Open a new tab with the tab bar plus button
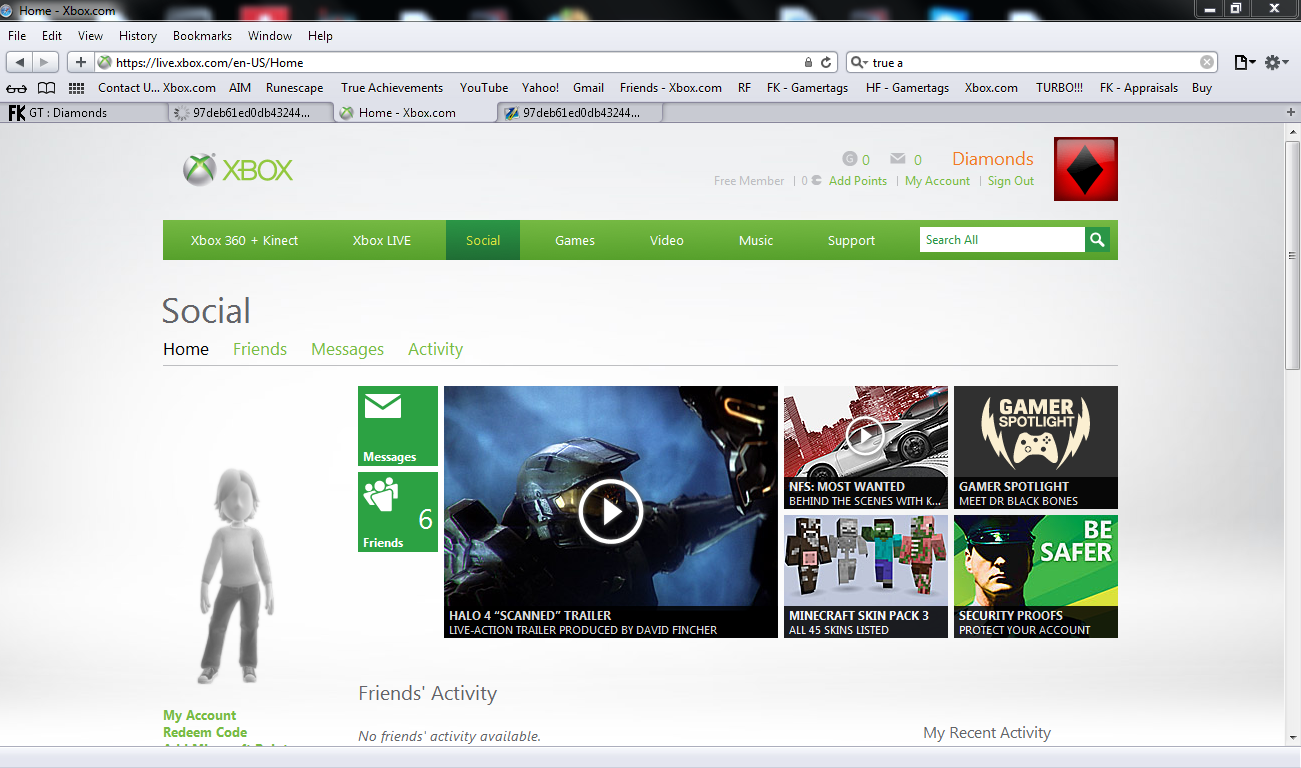The image size is (1301, 768). (x=1290, y=112)
